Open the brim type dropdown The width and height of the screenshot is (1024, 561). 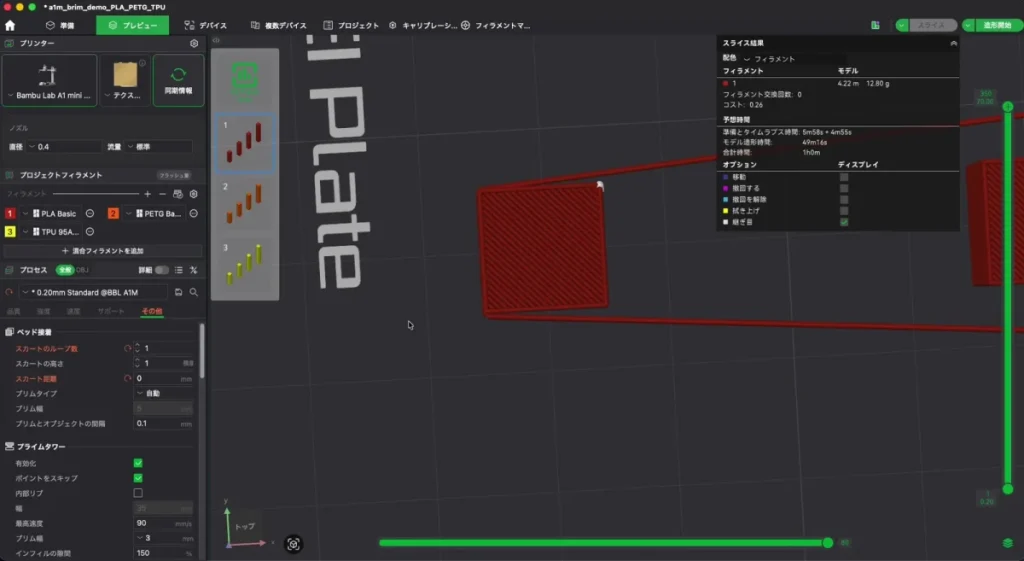pyautogui.click(x=163, y=393)
